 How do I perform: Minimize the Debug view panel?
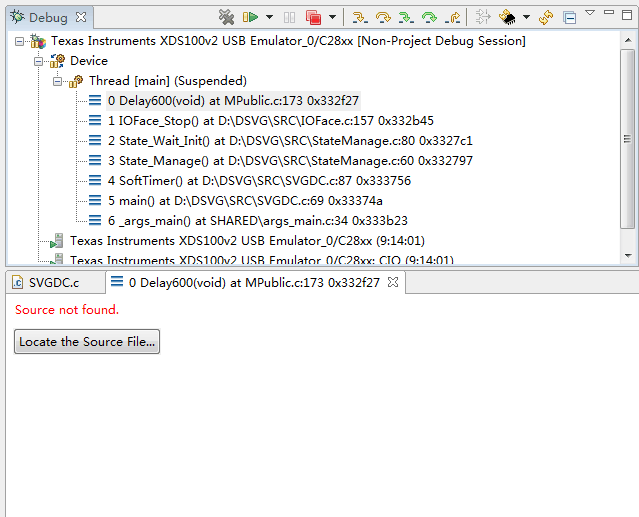(609, 13)
